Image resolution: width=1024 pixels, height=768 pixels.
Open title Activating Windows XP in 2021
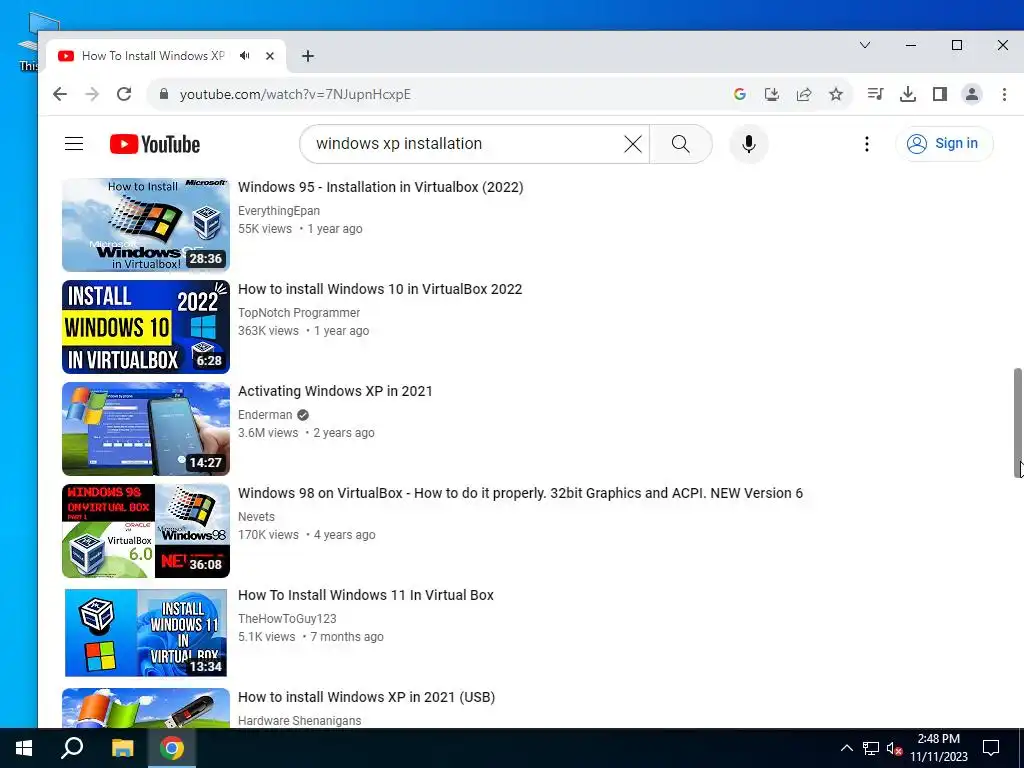pyautogui.click(x=335, y=391)
